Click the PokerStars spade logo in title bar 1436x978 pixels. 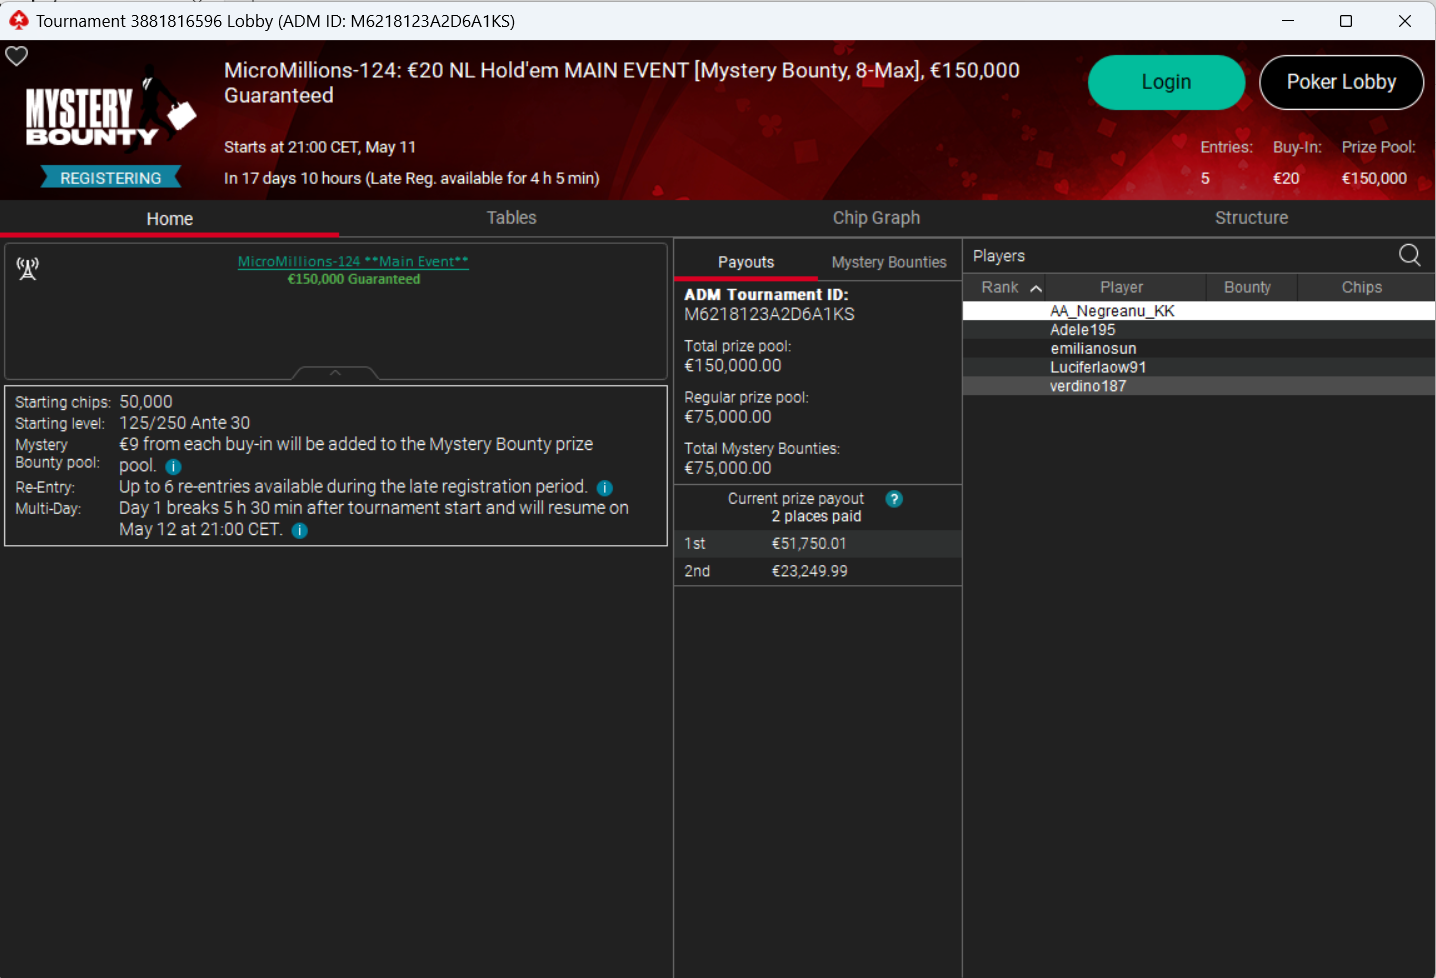click(18, 20)
